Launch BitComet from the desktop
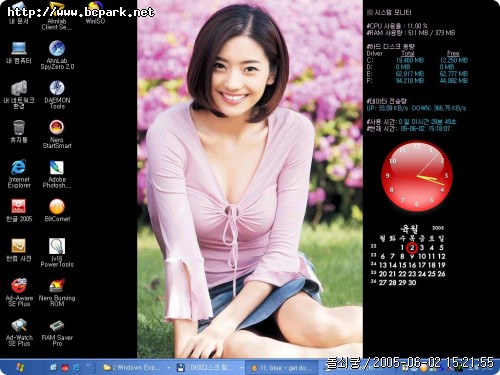Image resolution: width=500 pixels, height=375 pixels. click(57, 211)
